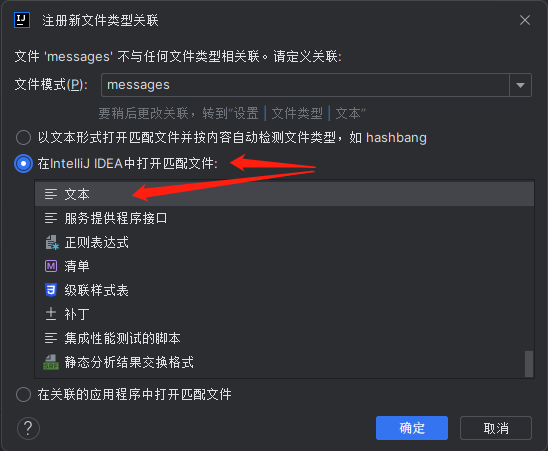The height and width of the screenshot is (451, 548).
Task: Select radio 在关联的应用程序中打开匹配文件
Action: (x=23, y=394)
